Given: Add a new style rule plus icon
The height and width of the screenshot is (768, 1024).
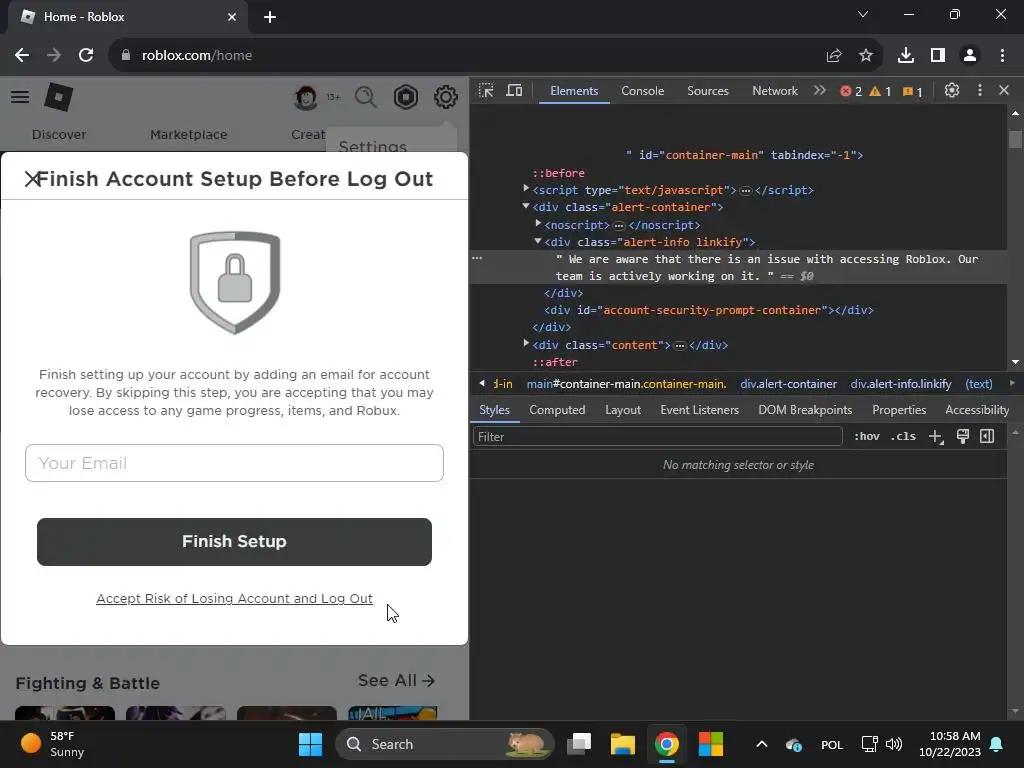Looking at the screenshot, I should tap(936, 437).
